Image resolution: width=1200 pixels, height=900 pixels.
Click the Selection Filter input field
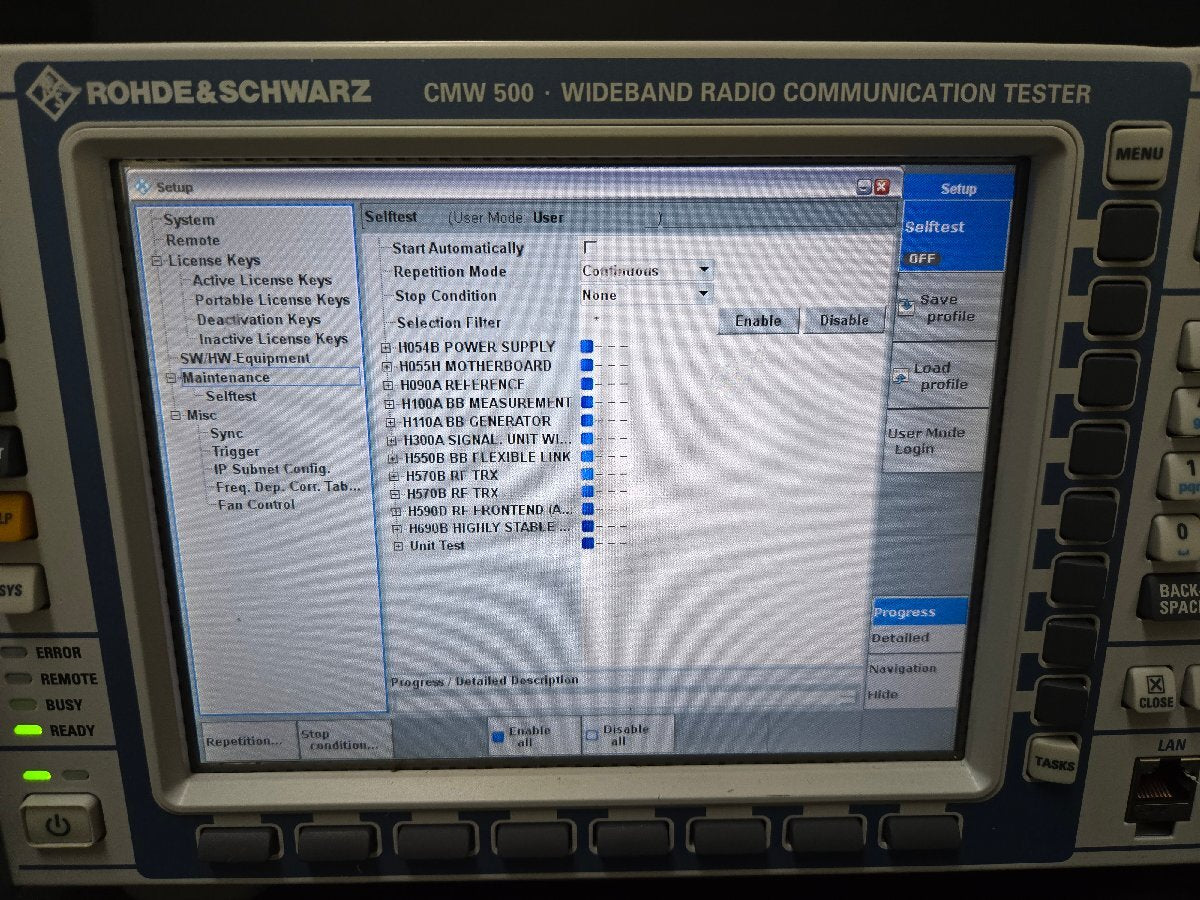[646, 320]
